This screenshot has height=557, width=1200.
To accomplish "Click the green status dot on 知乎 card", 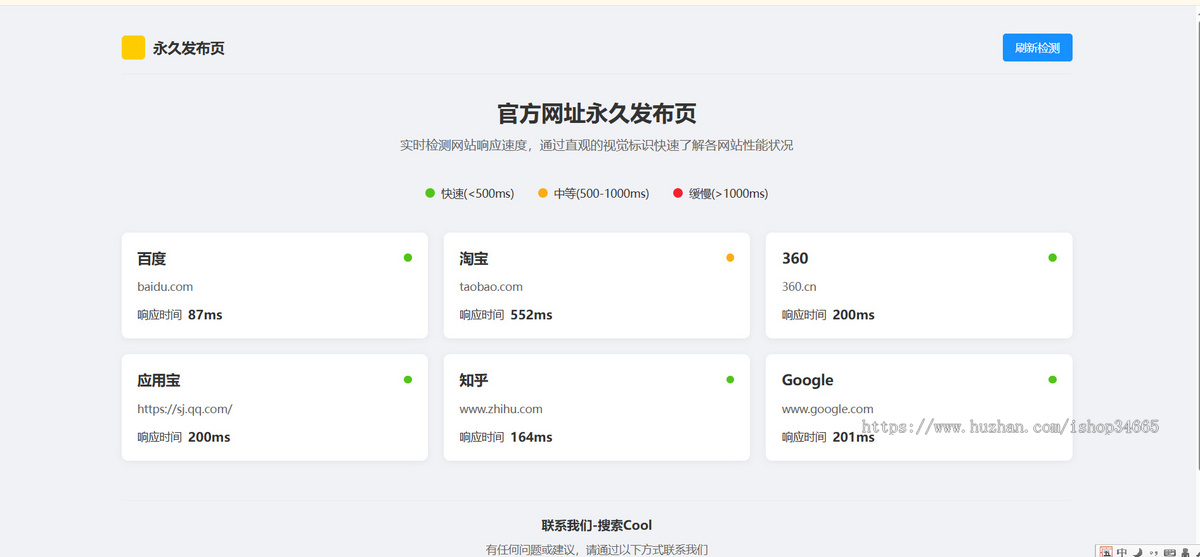I will 730,380.
